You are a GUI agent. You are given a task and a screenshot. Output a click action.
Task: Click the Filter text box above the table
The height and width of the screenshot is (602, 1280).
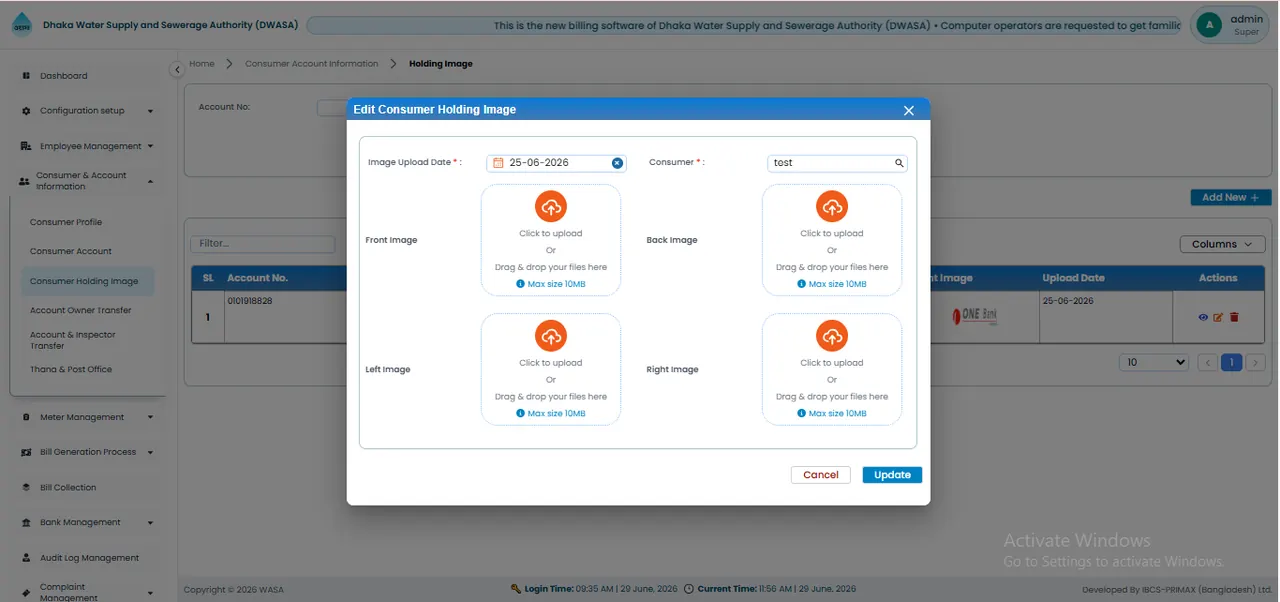[x=262, y=244]
